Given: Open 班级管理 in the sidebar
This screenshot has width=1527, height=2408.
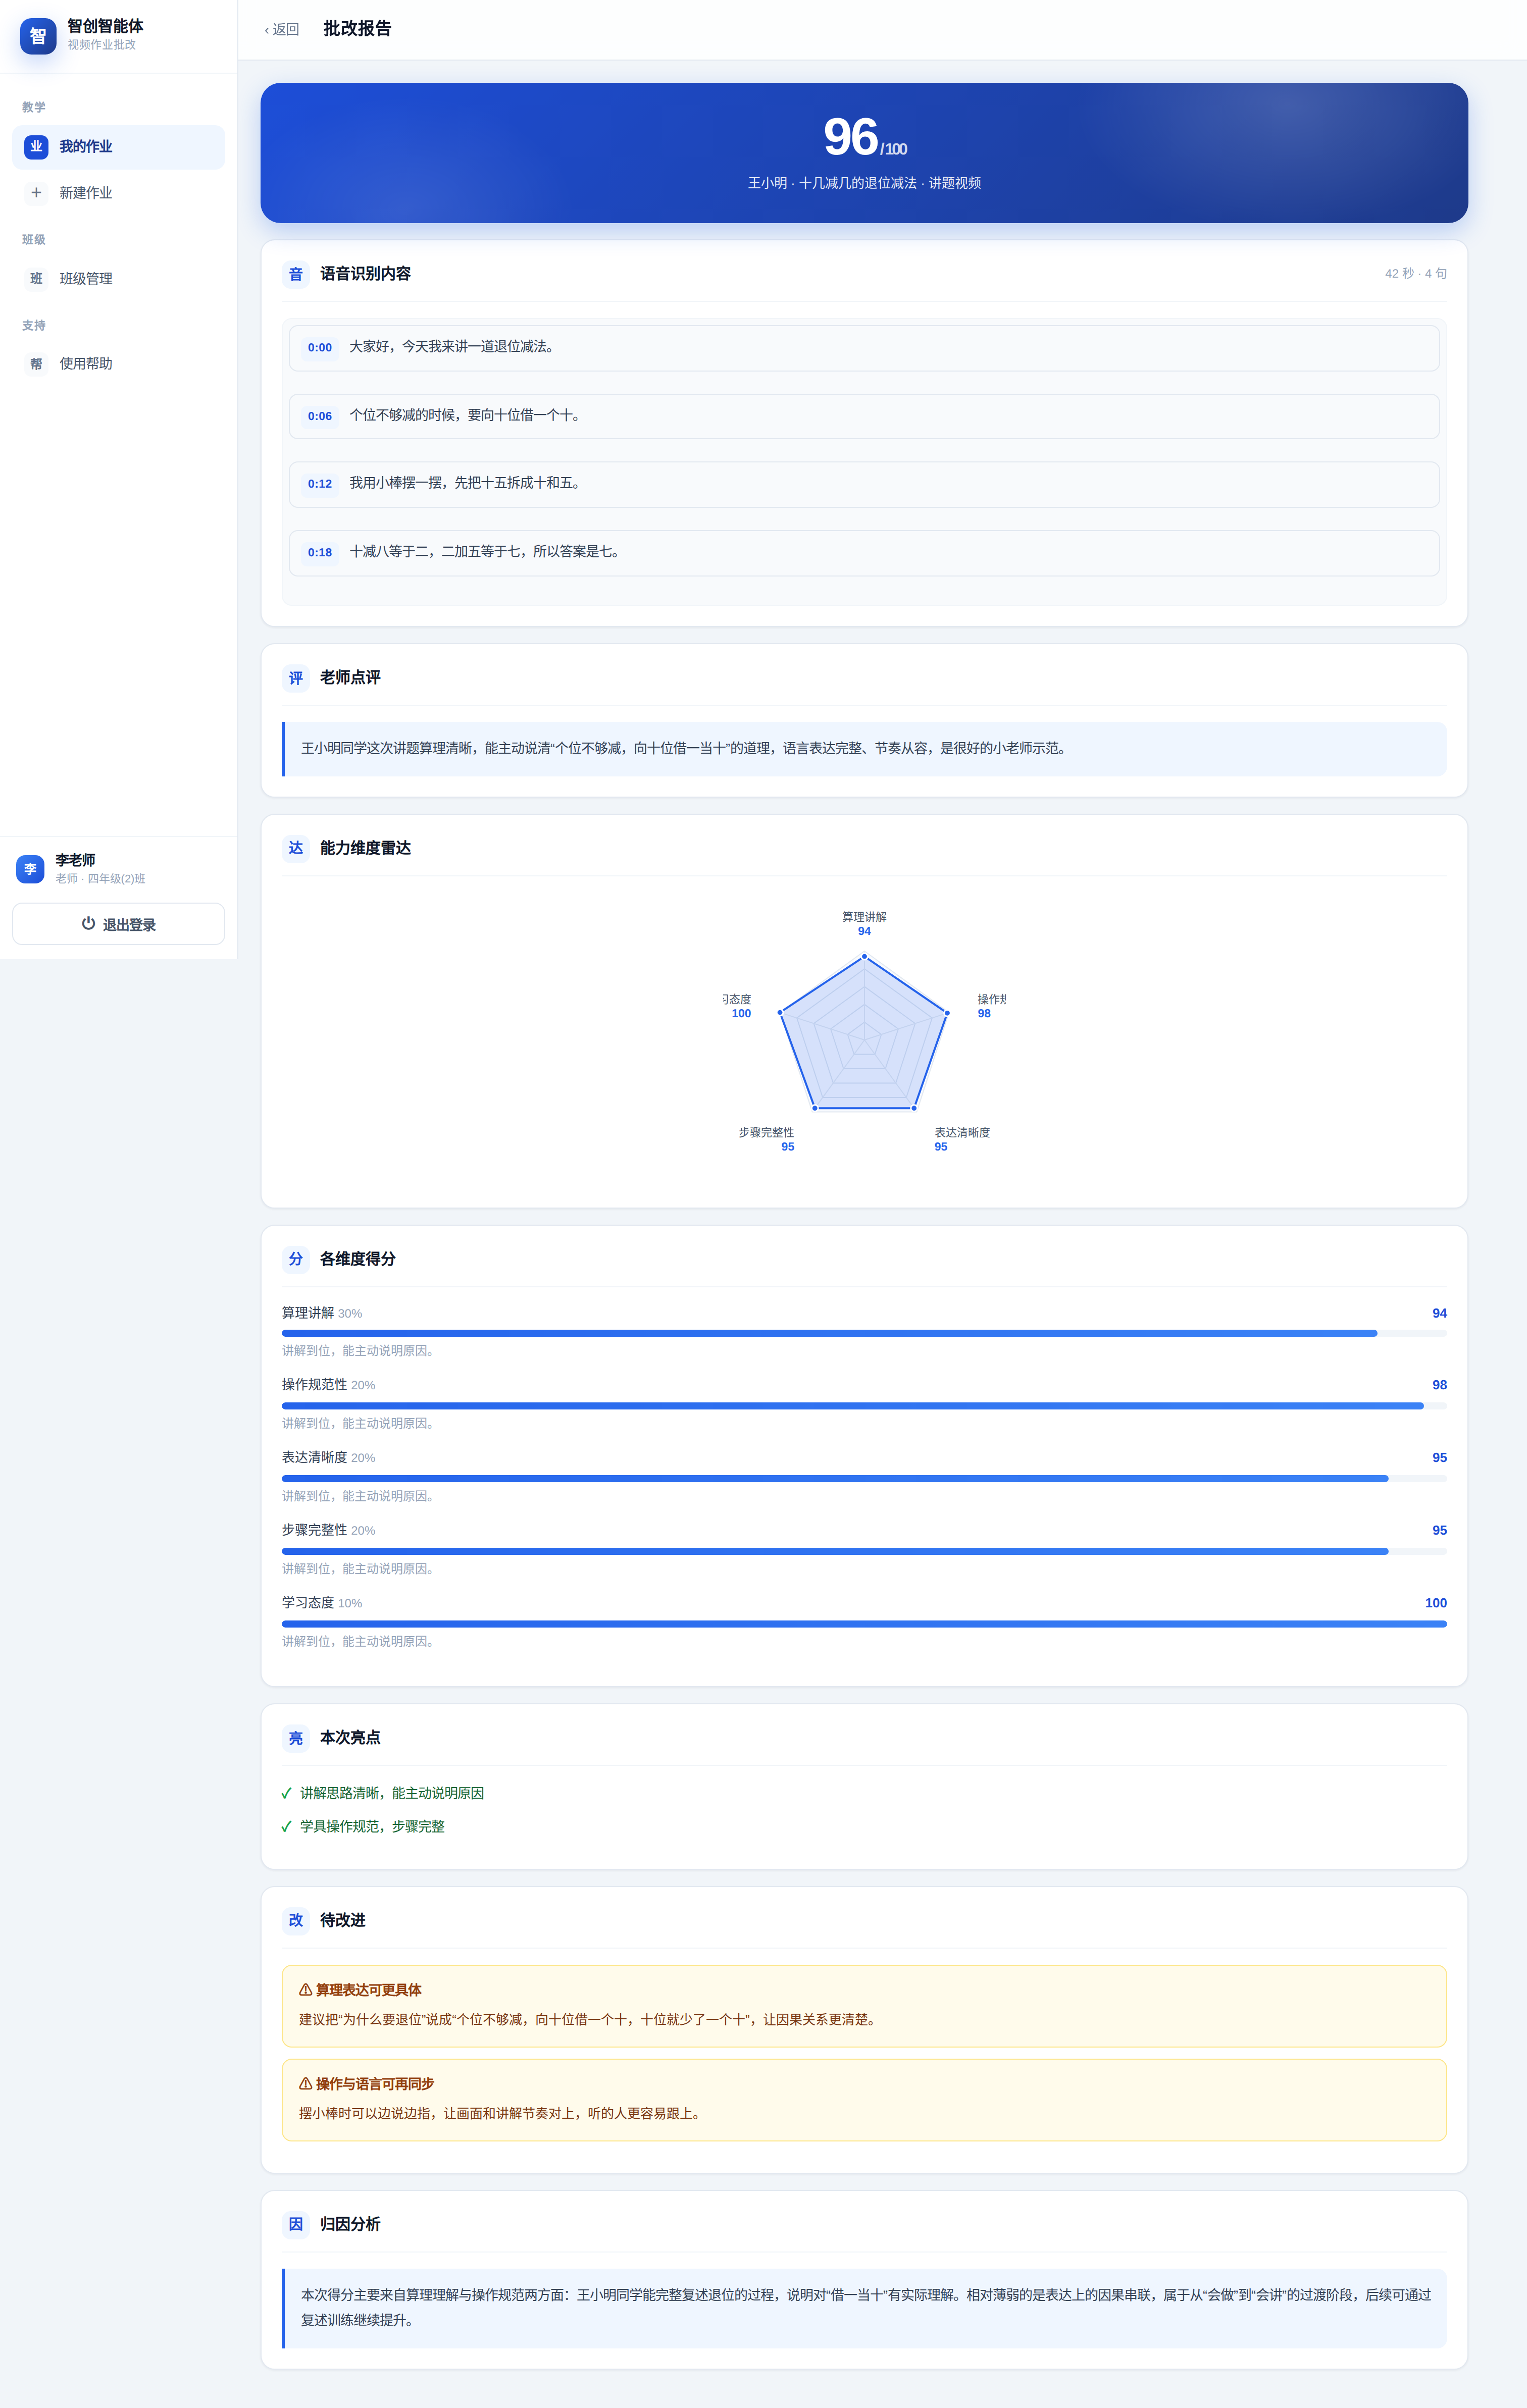Looking at the screenshot, I should (x=118, y=279).
